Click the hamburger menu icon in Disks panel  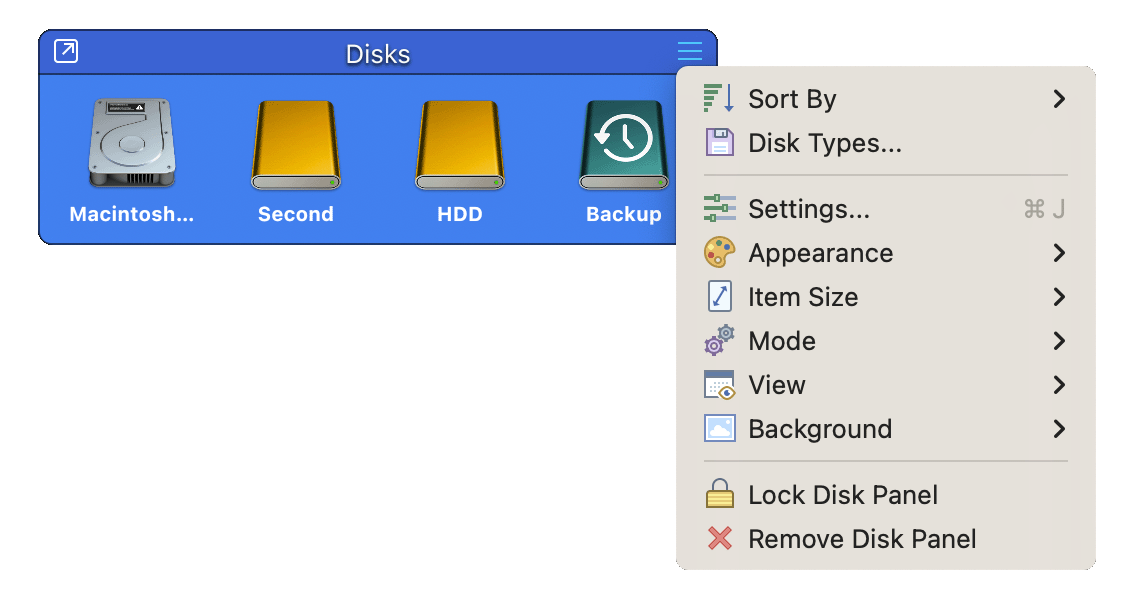690,51
